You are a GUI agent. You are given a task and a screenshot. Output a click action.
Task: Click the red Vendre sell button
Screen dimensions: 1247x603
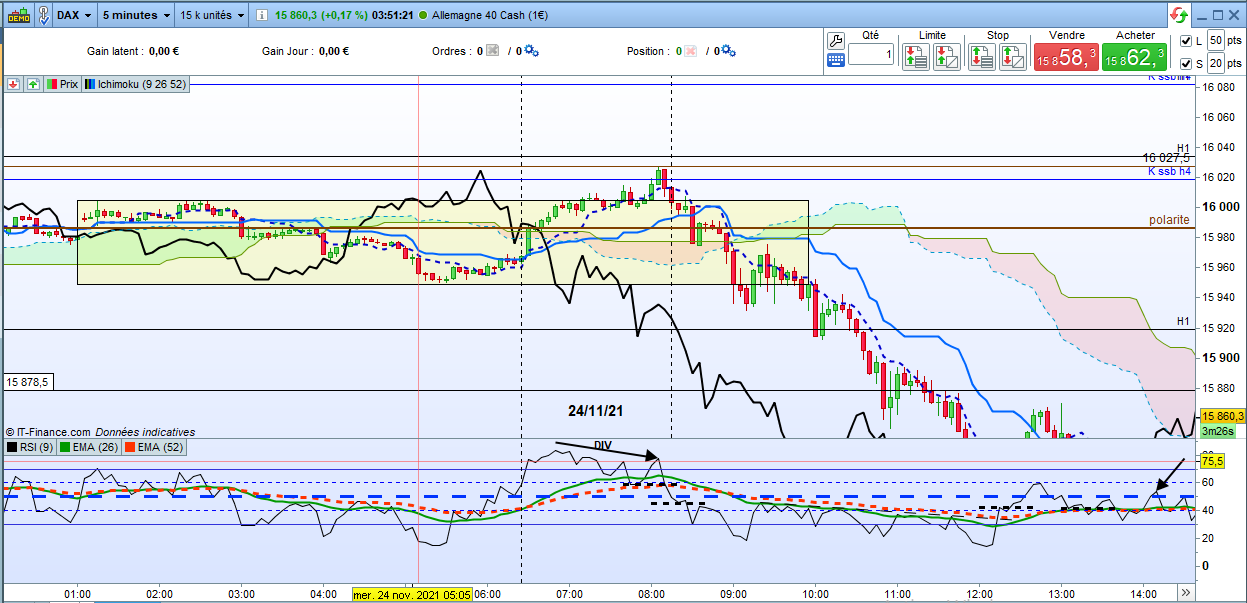click(x=1066, y=57)
